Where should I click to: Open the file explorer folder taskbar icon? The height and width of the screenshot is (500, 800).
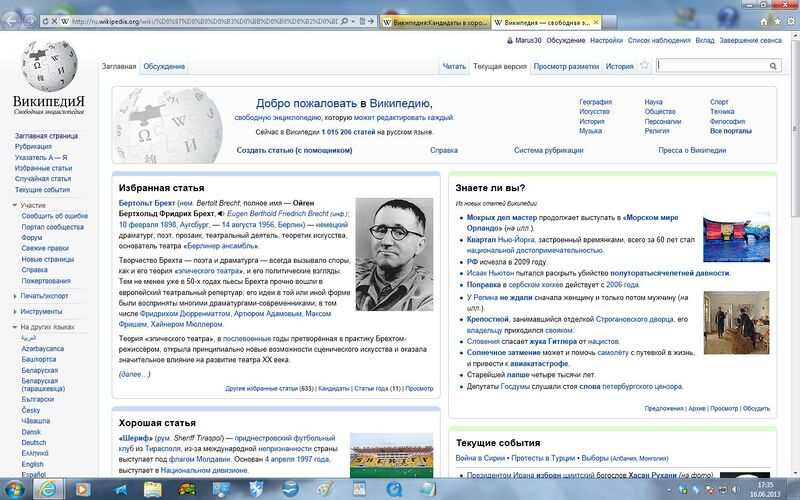[153, 489]
